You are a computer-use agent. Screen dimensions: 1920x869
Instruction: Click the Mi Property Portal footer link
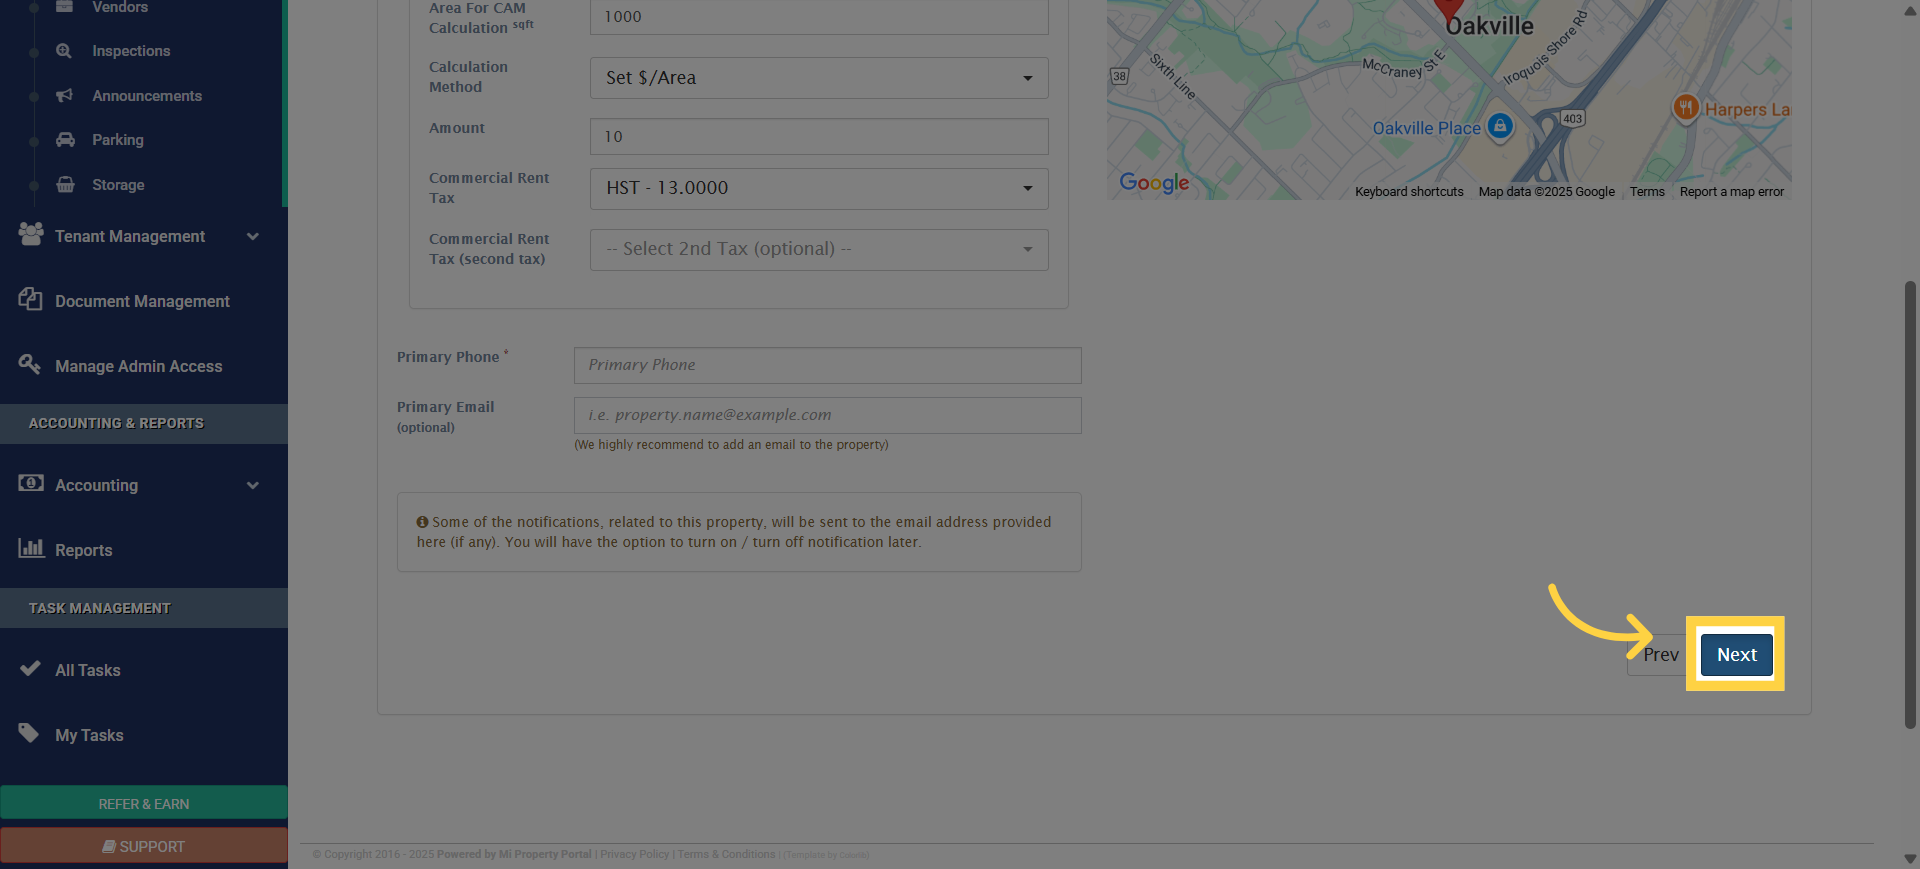click(x=545, y=855)
